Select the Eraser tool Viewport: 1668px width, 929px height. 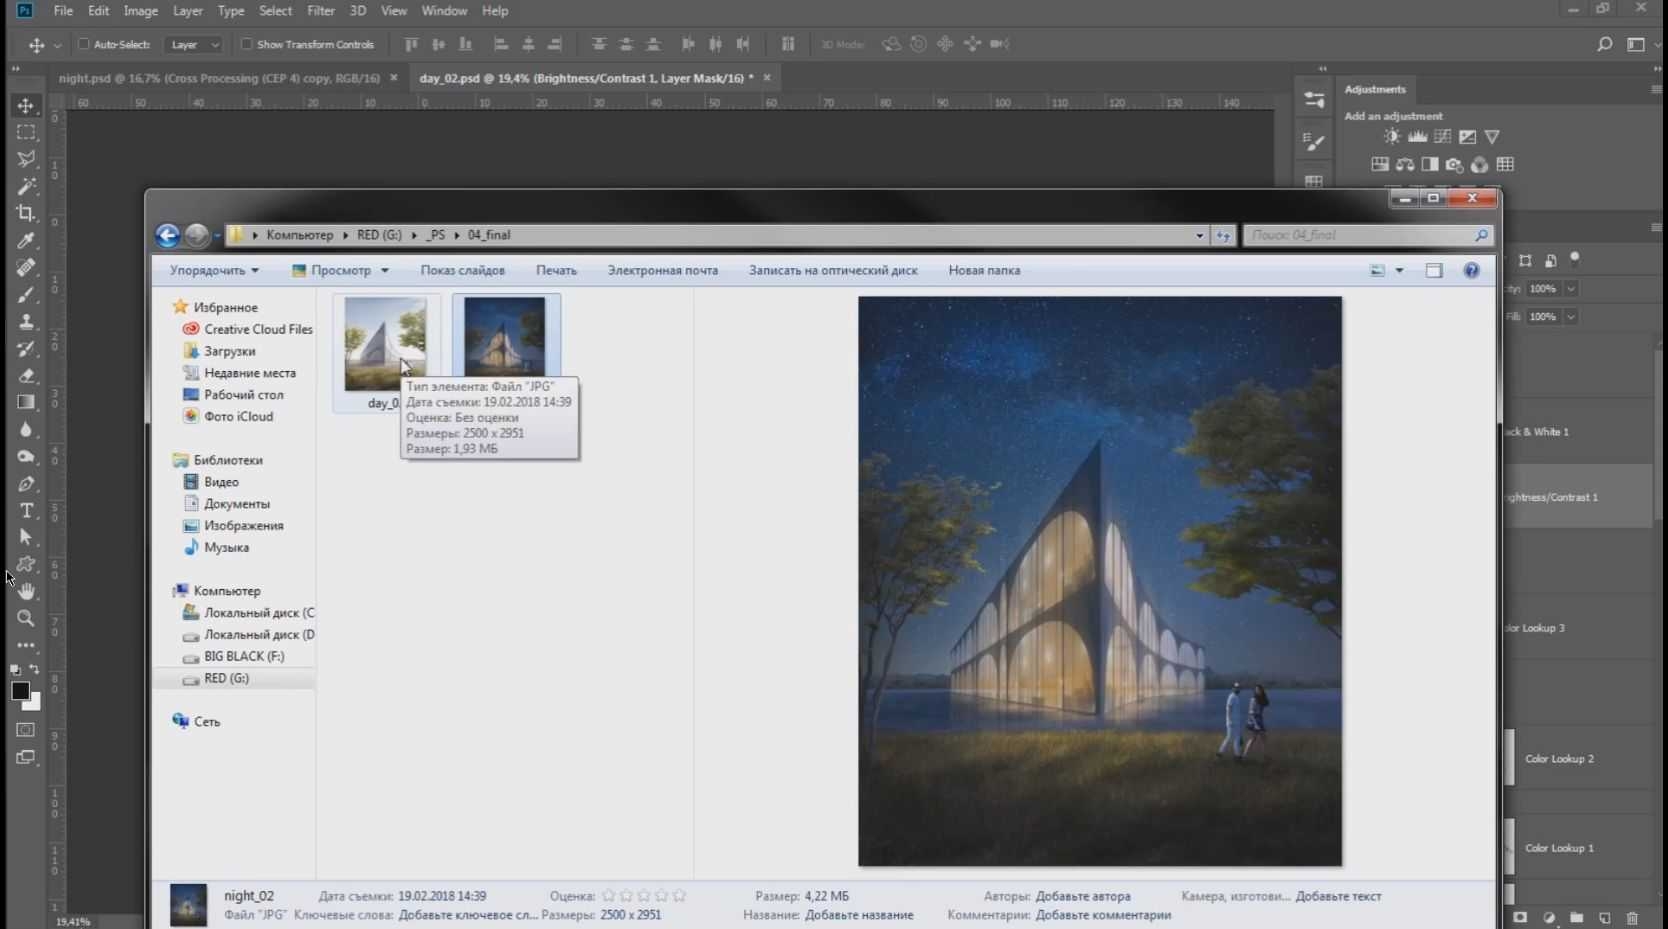(26, 375)
